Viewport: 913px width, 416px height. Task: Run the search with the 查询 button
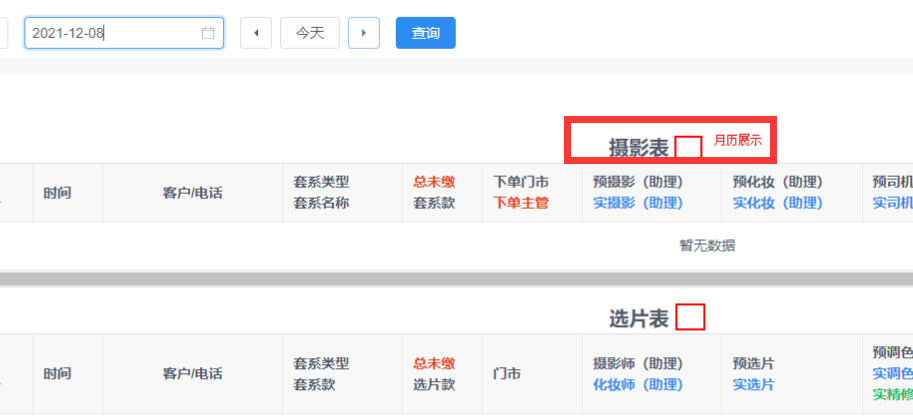point(426,33)
